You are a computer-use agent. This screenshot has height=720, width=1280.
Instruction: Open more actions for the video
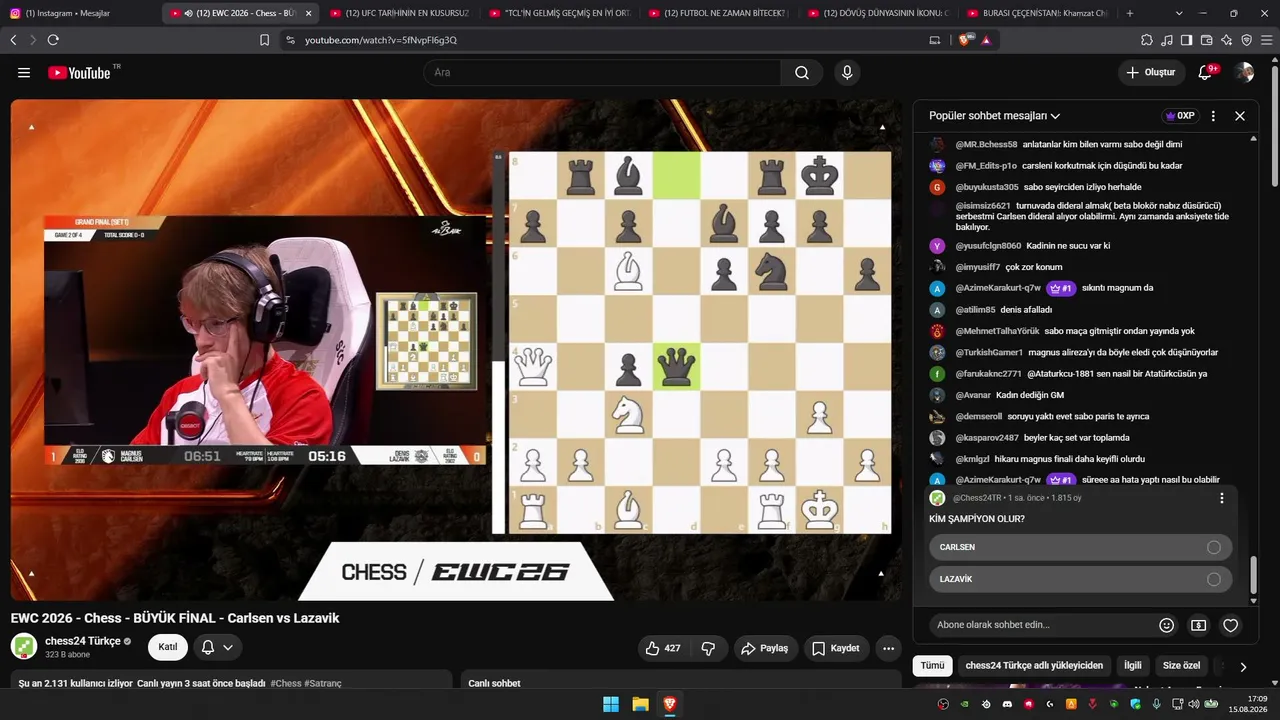click(x=888, y=648)
